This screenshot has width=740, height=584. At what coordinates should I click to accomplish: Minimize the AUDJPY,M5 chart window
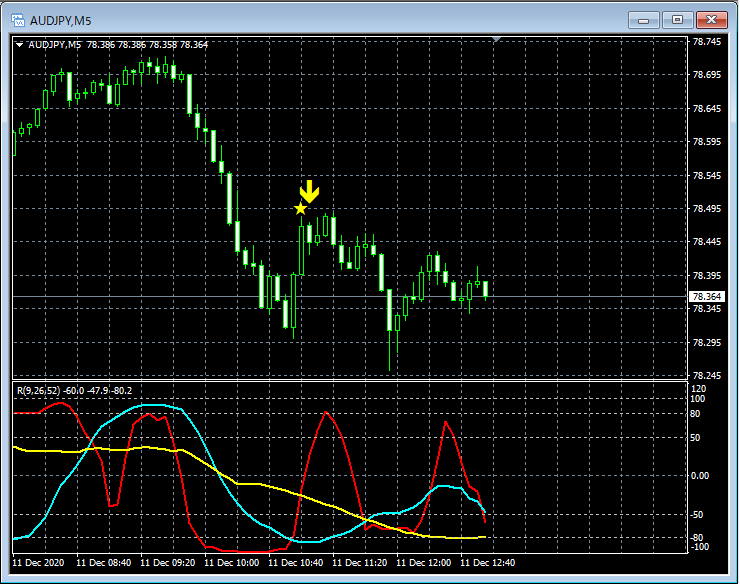tap(645, 19)
